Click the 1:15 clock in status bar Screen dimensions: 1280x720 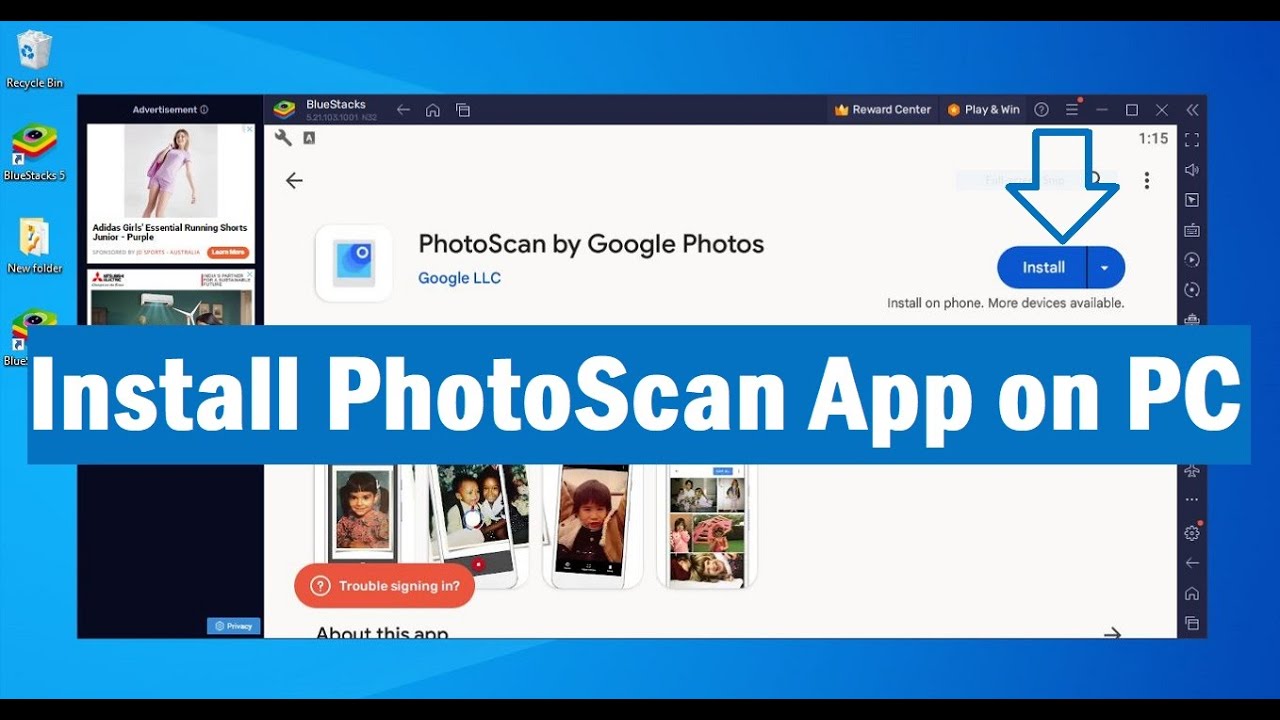[x=1153, y=139]
